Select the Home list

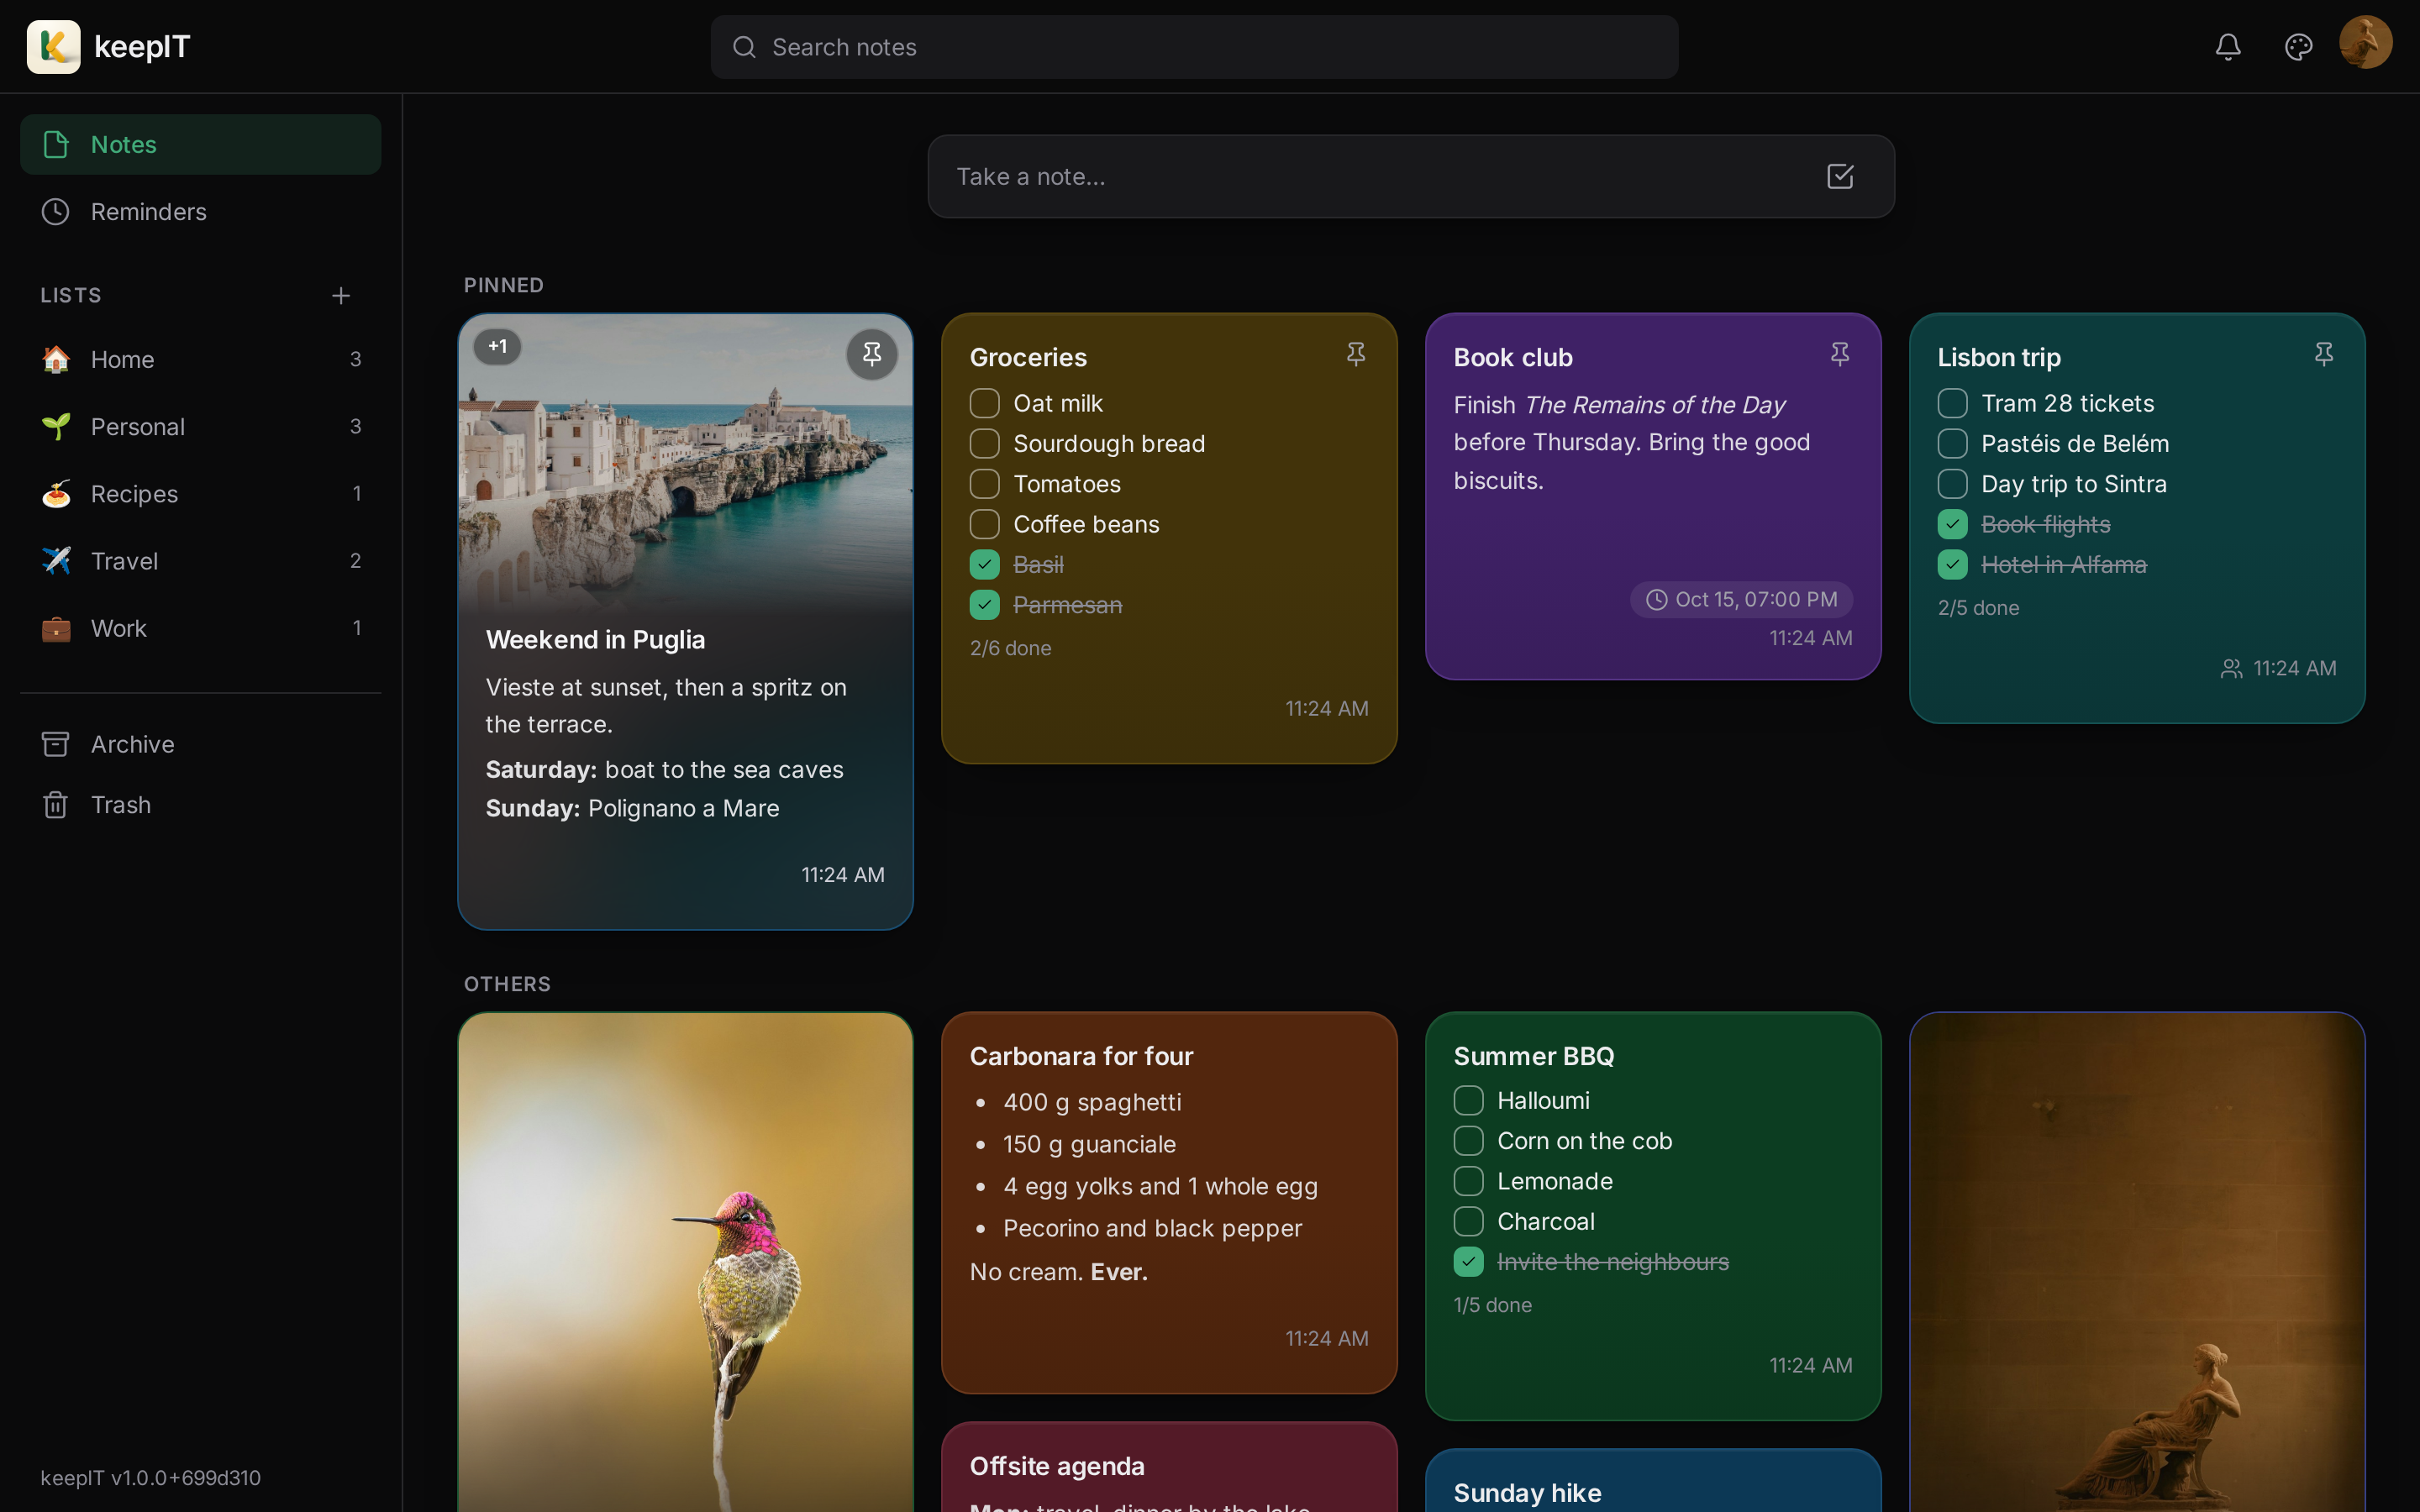point(200,360)
